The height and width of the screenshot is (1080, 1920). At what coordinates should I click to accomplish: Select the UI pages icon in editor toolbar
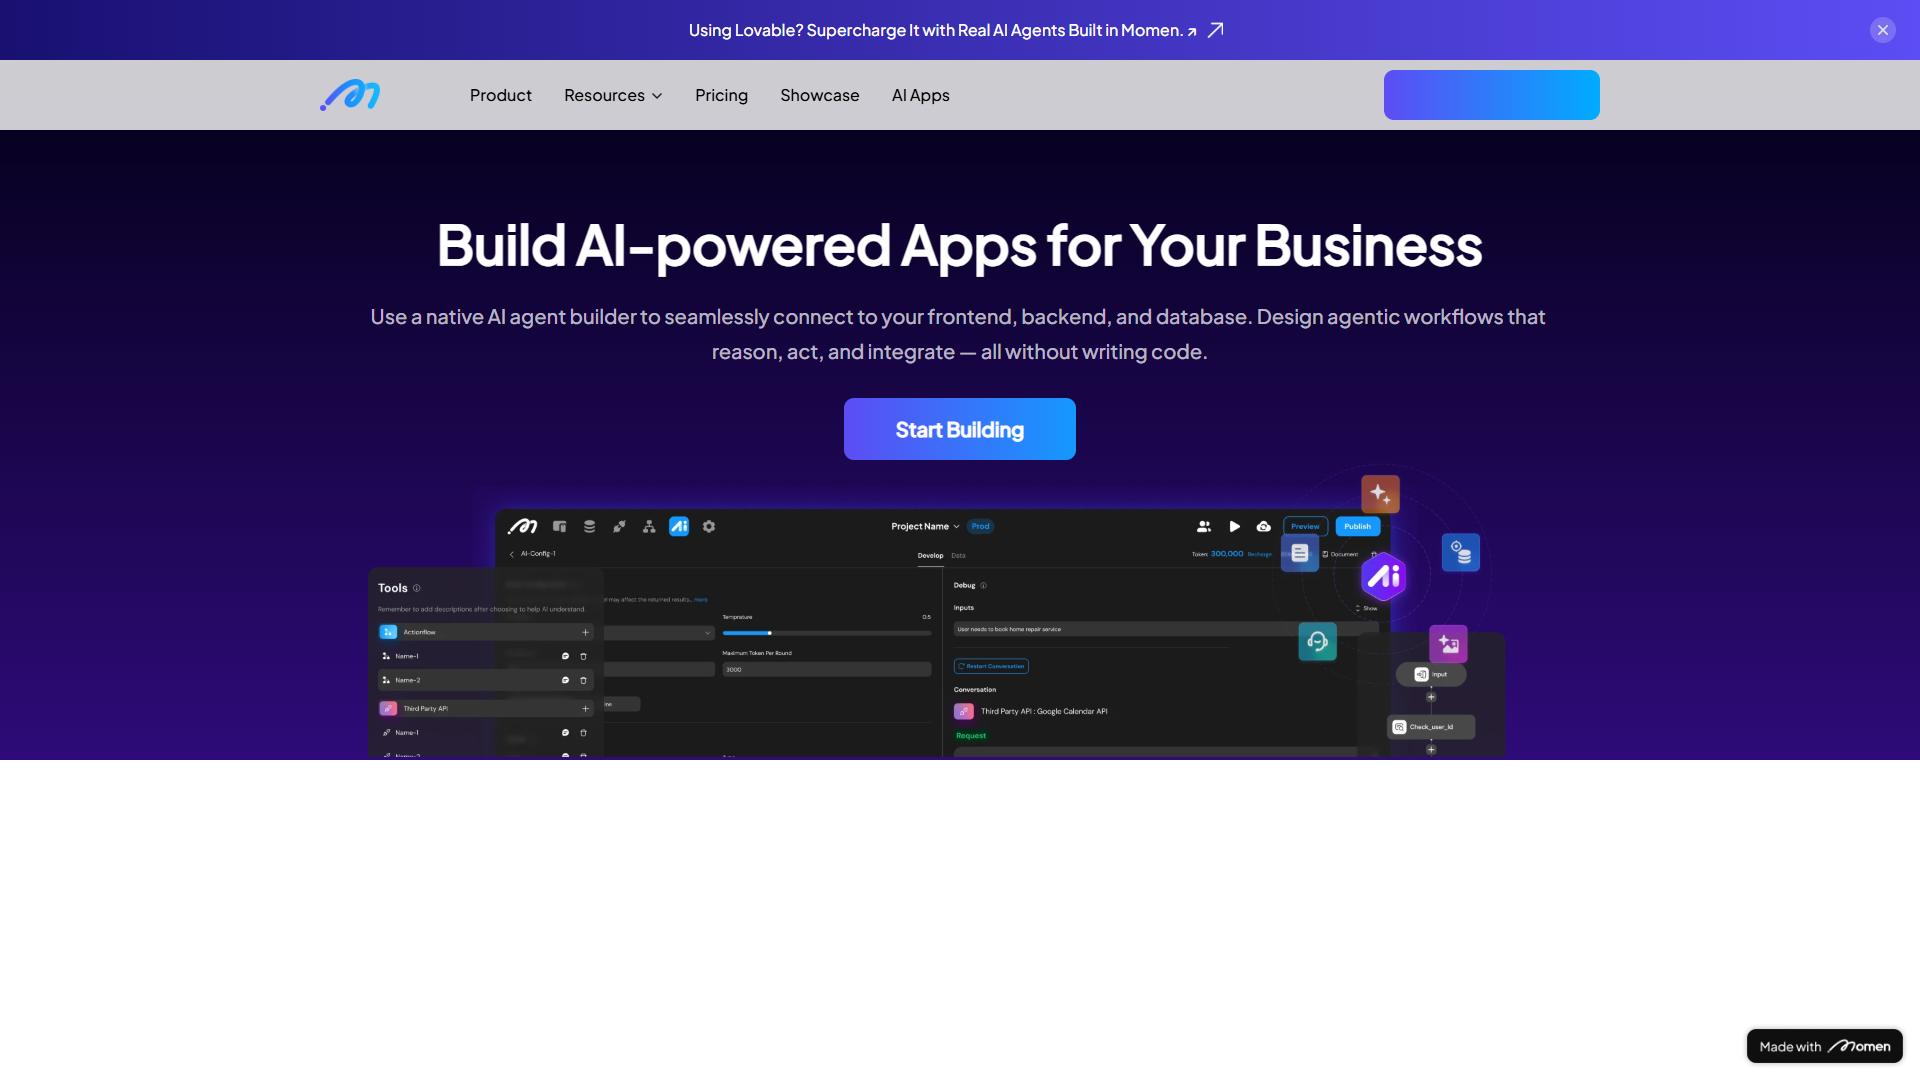click(559, 526)
